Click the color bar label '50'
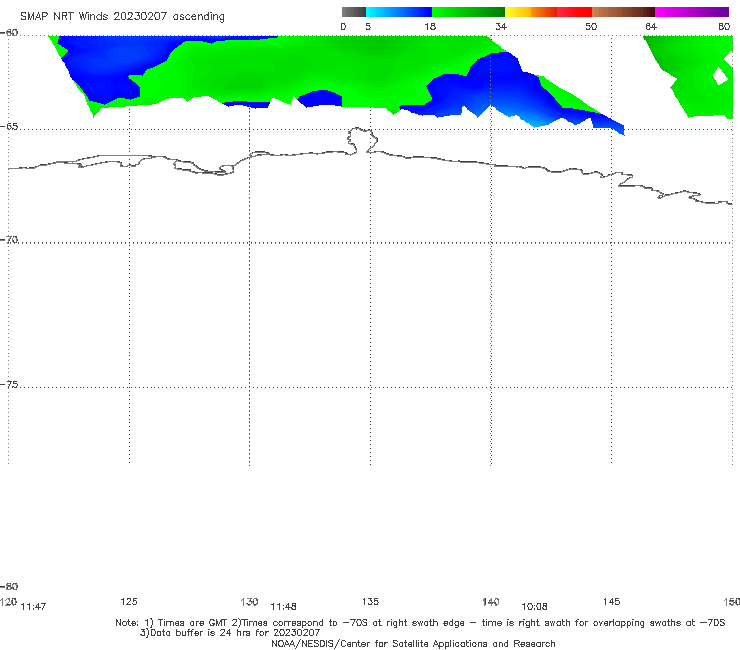Image resolution: width=740 pixels, height=650 pixels. [x=591, y=27]
